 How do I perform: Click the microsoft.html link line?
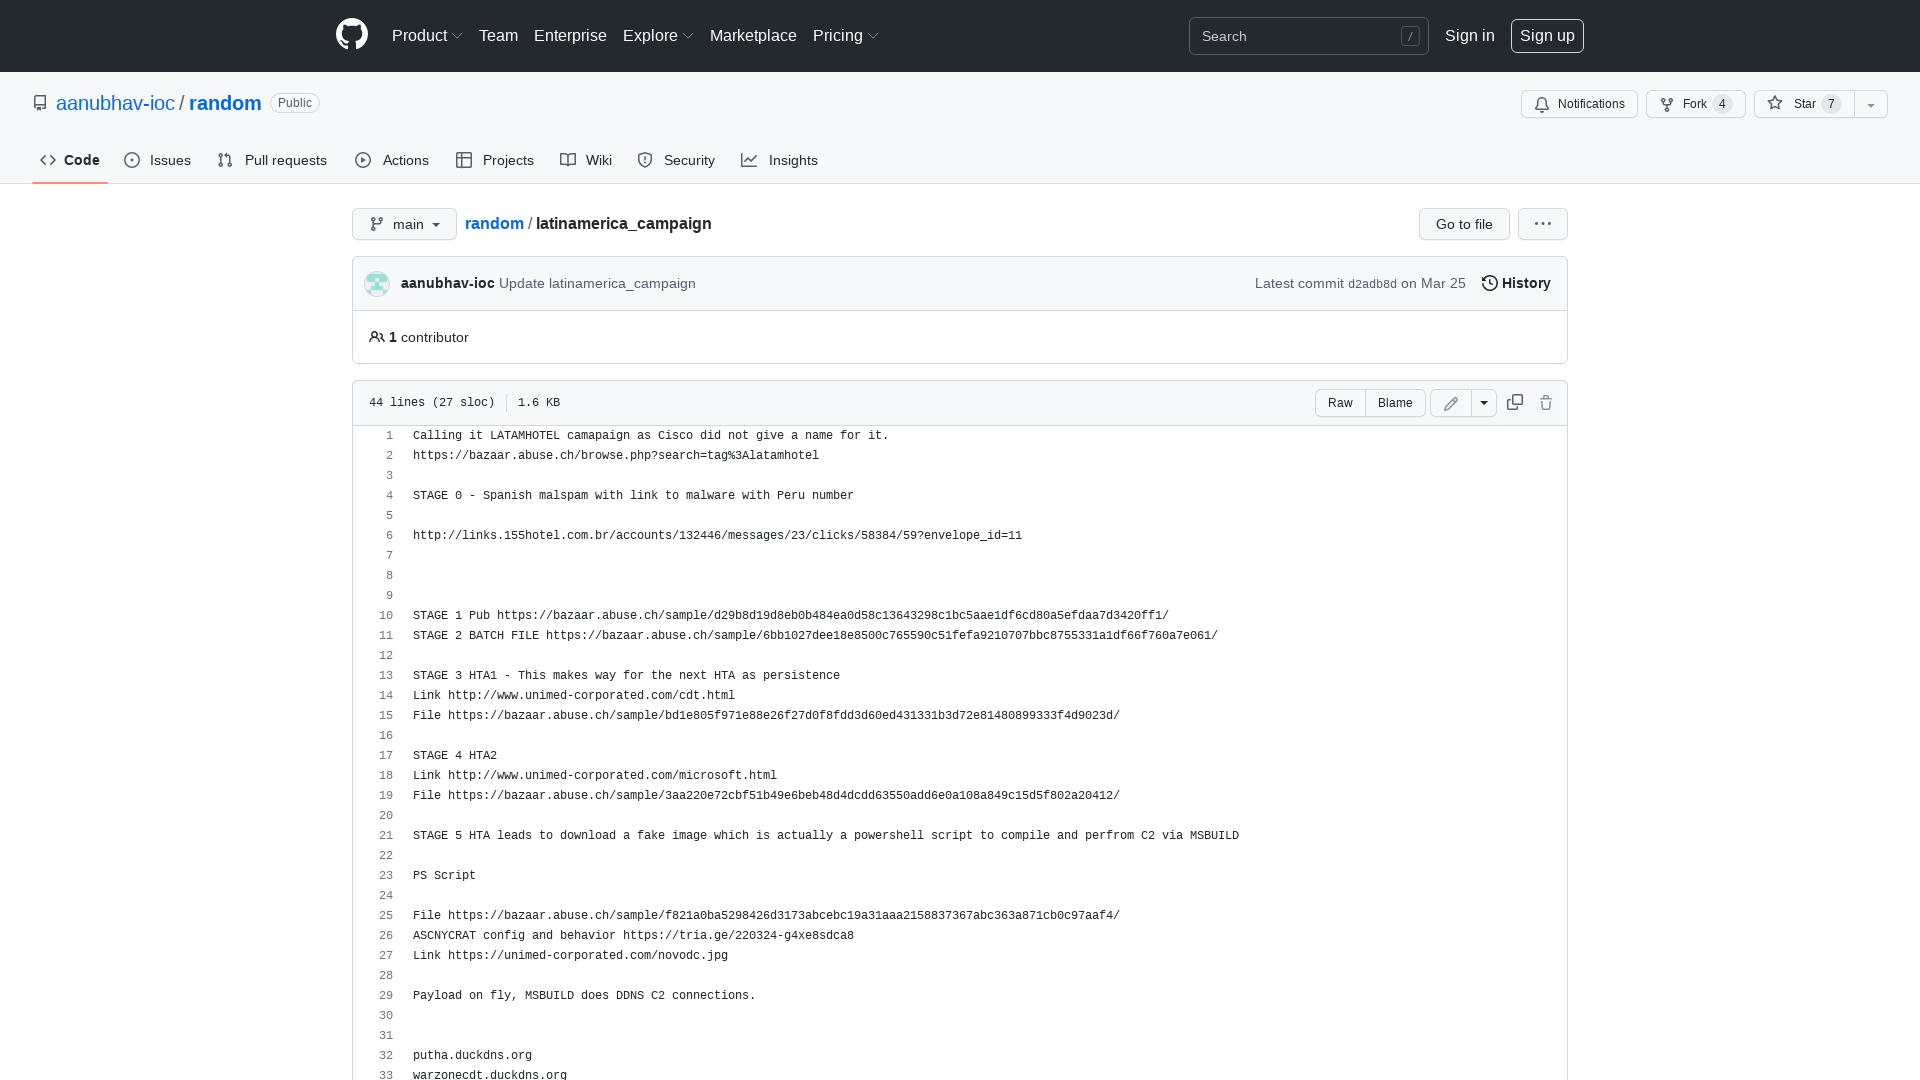(x=595, y=776)
